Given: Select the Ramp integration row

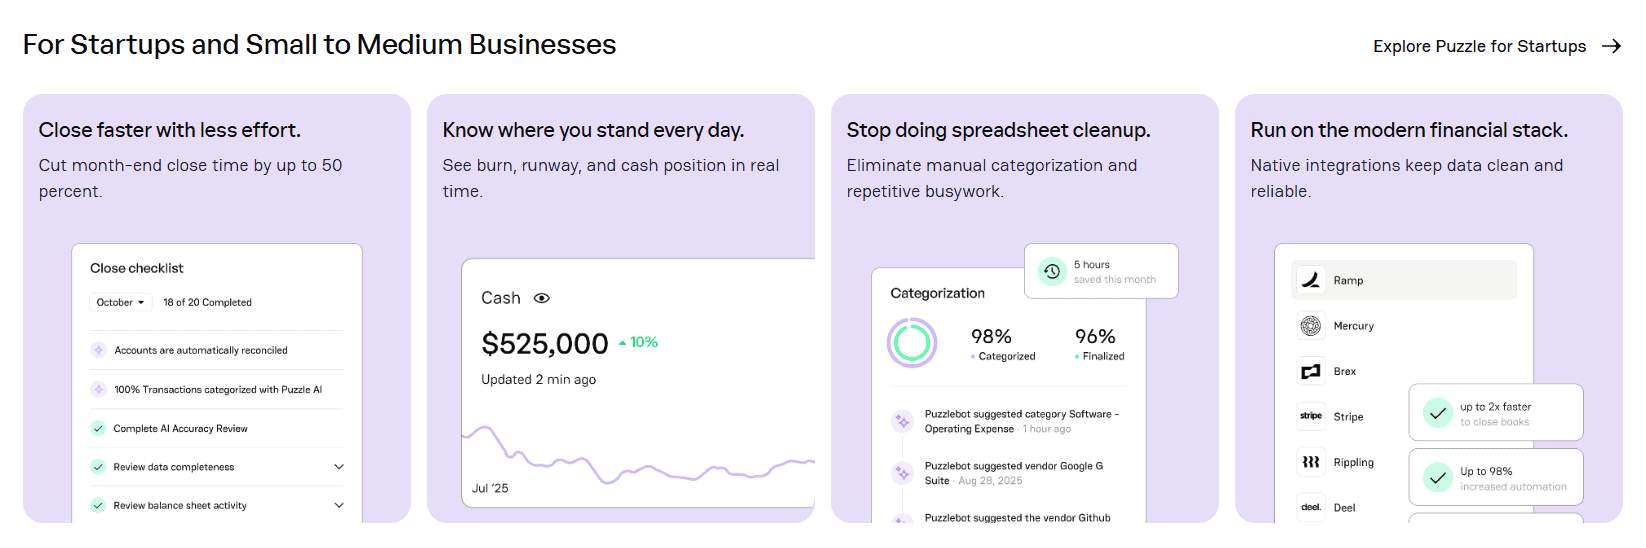Looking at the screenshot, I should (1404, 281).
